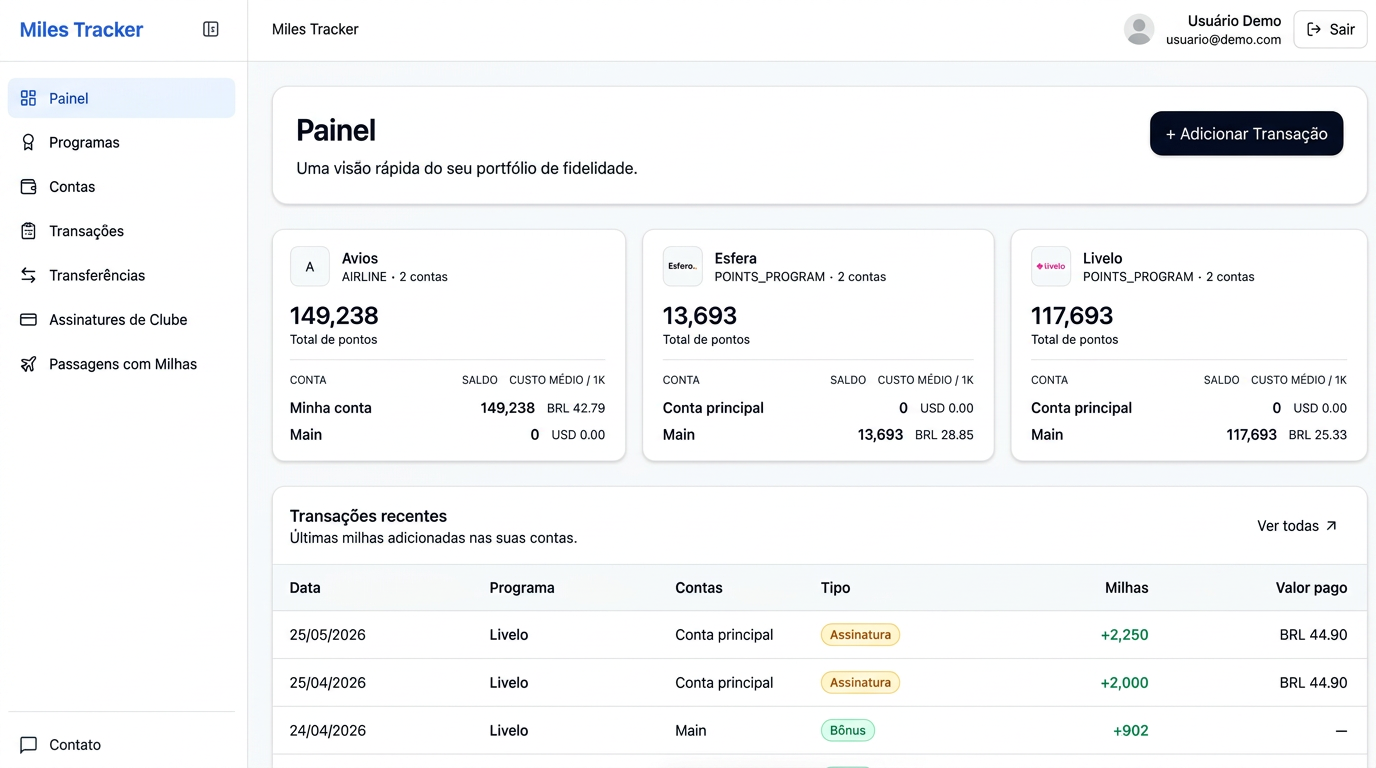This screenshot has height=768, width=1376.
Task: Open Transferências in the sidebar
Action: pyautogui.click(x=121, y=275)
